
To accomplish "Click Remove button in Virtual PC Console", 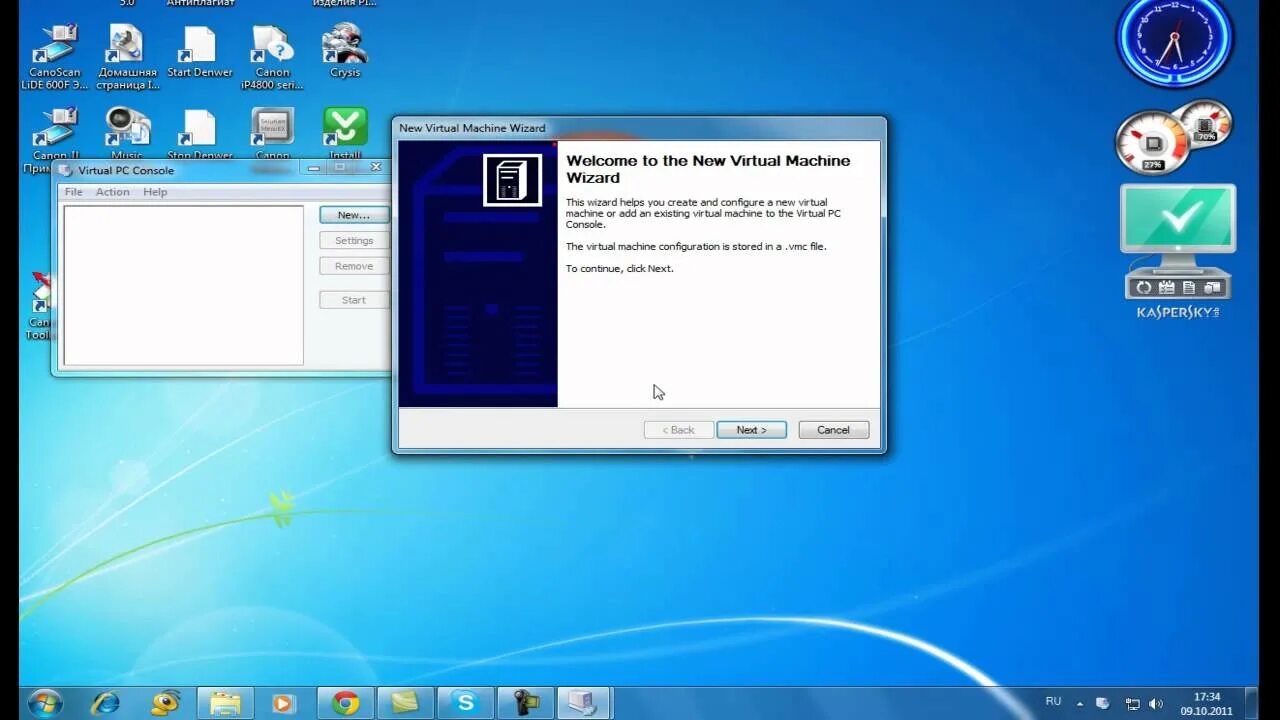I will pyautogui.click(x=354, y=266).
